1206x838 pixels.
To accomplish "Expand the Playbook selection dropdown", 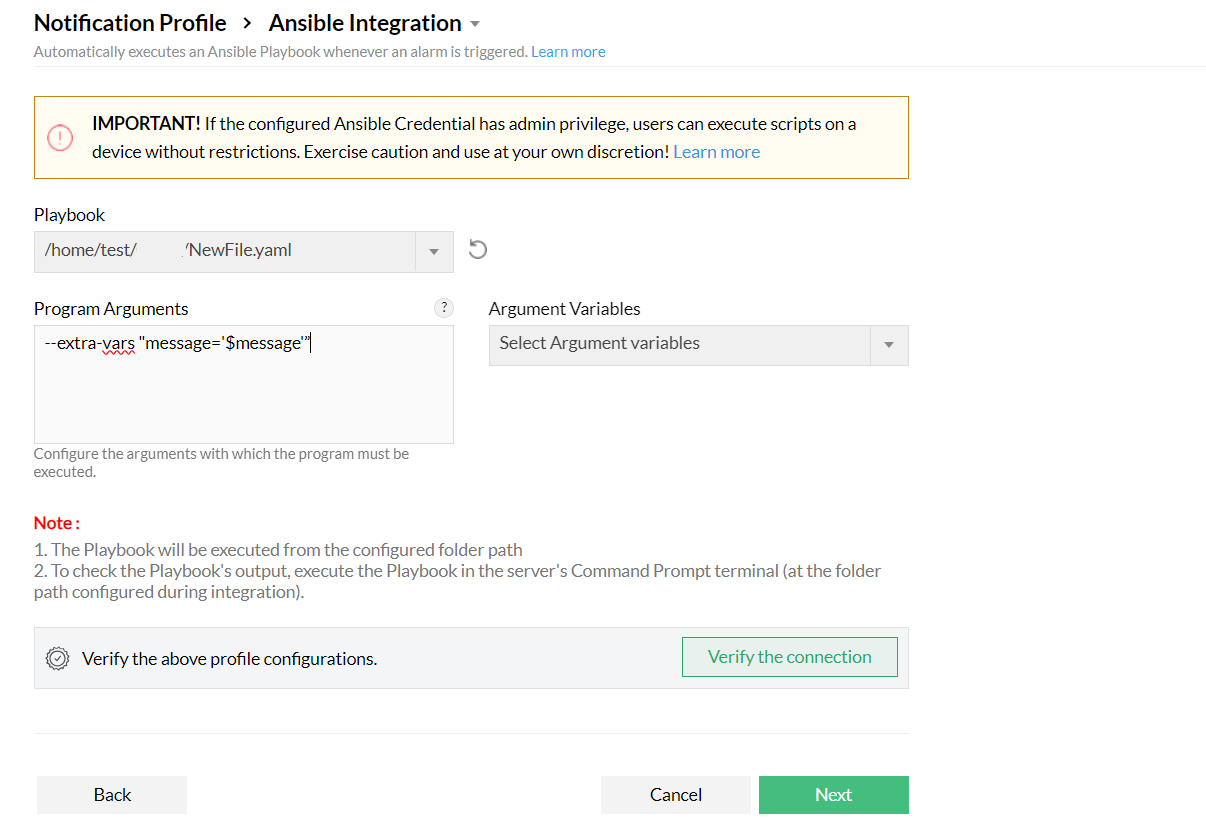I will tap(434, 251).
